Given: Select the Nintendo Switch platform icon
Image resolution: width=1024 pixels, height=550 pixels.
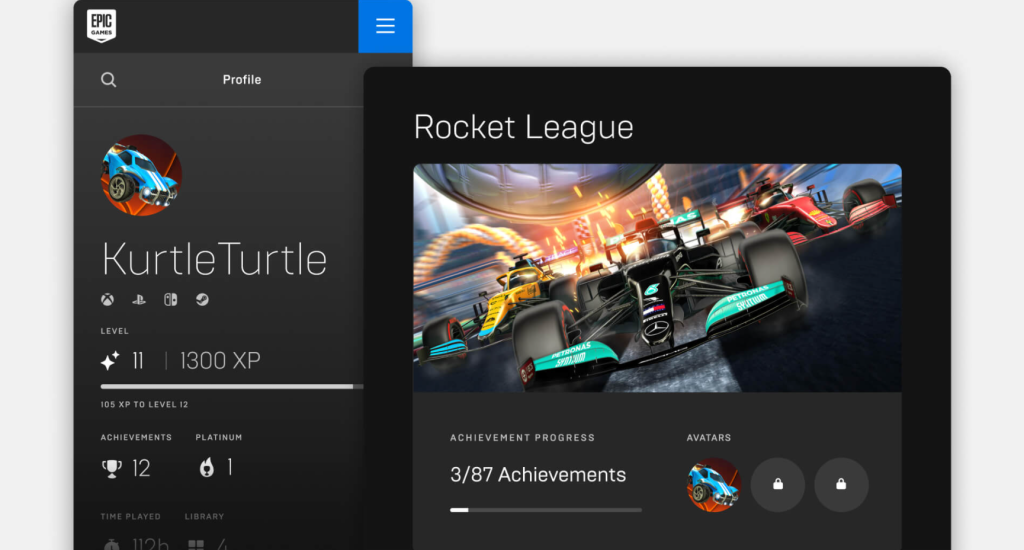Looking at the screenshot, I should pos(170,300).
